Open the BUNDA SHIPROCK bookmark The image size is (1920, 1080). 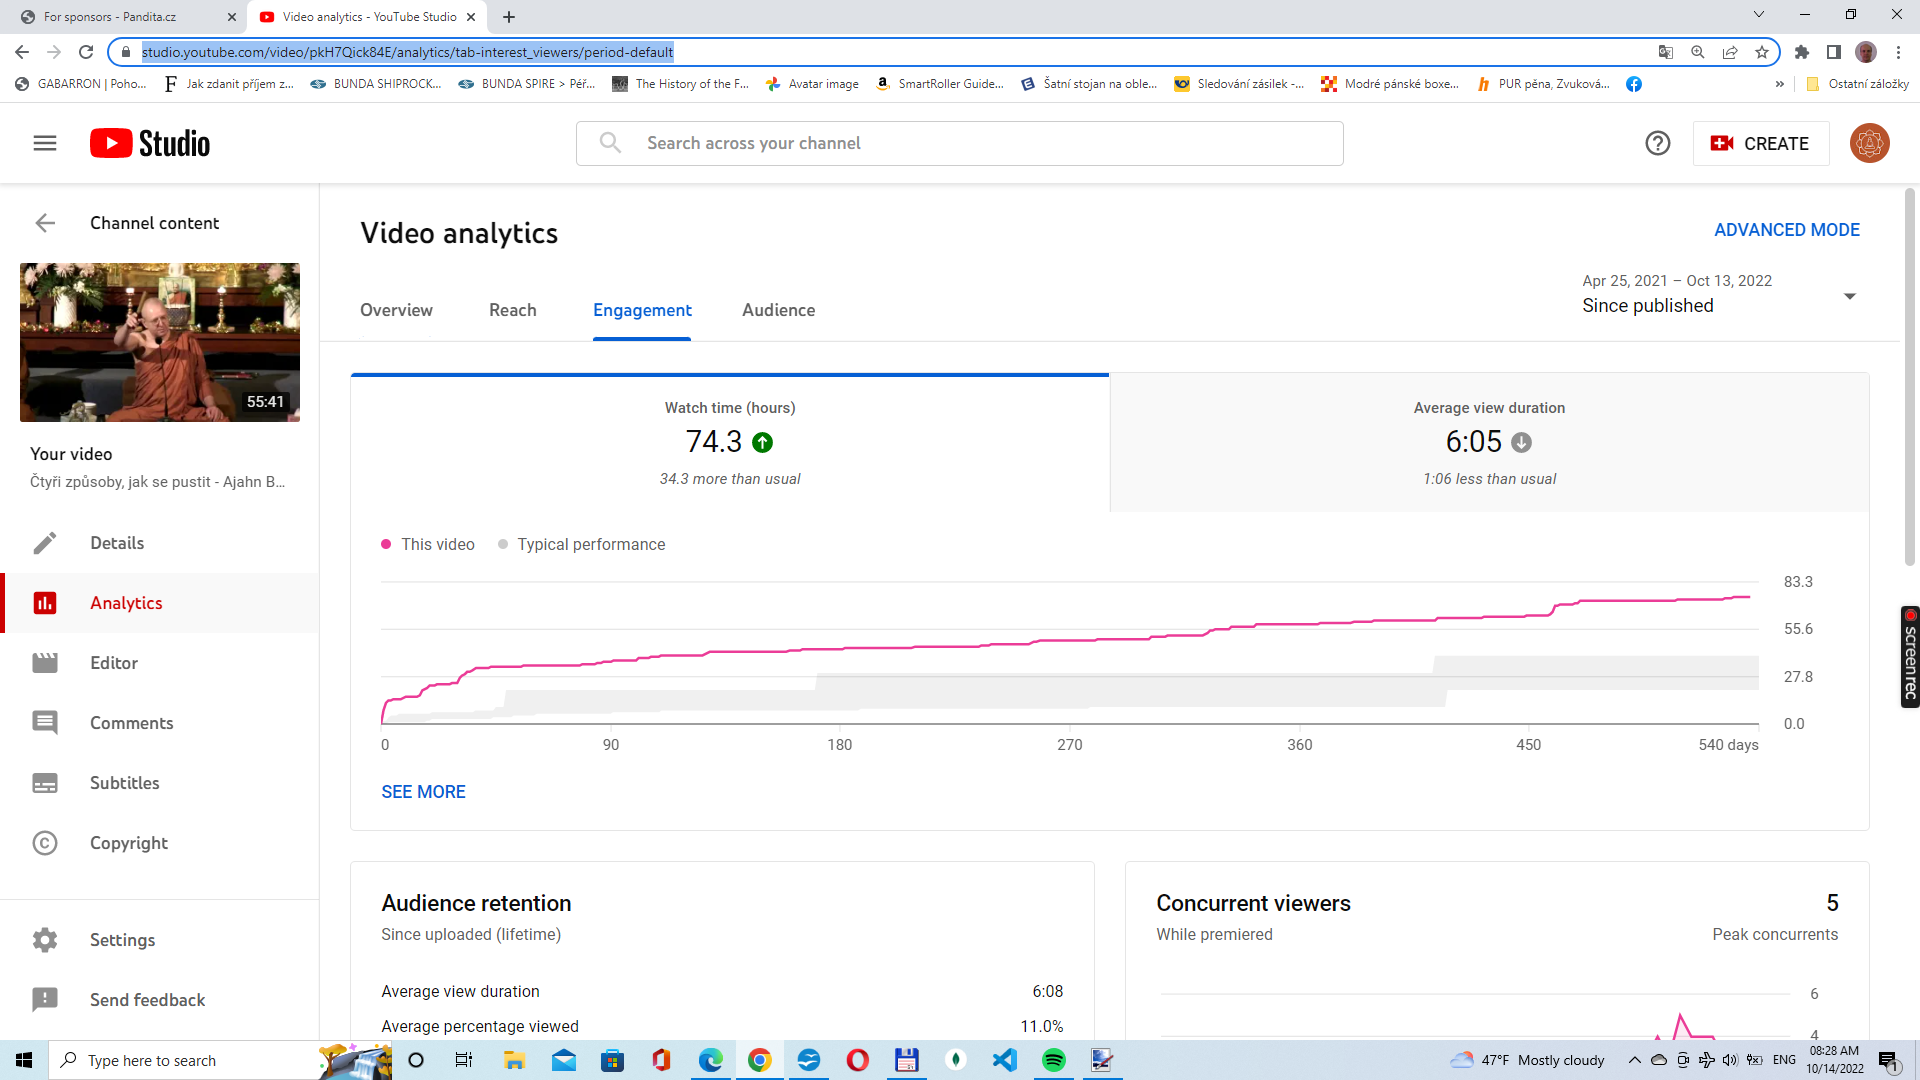(x=376, y=84)
